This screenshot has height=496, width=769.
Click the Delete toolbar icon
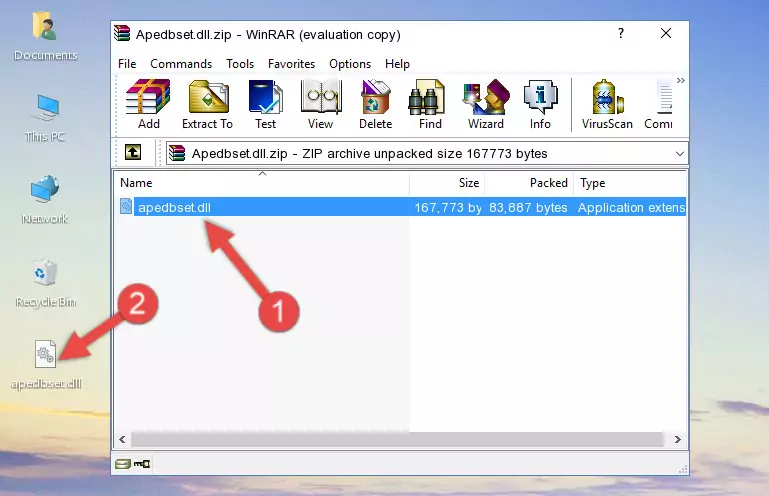pyautogui.click(x=376, y=104)
